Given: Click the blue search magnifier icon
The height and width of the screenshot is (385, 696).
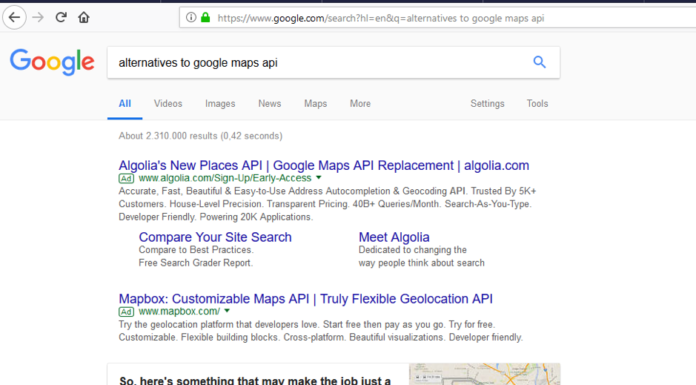Looking at the screenshot, I should [539, 62].
